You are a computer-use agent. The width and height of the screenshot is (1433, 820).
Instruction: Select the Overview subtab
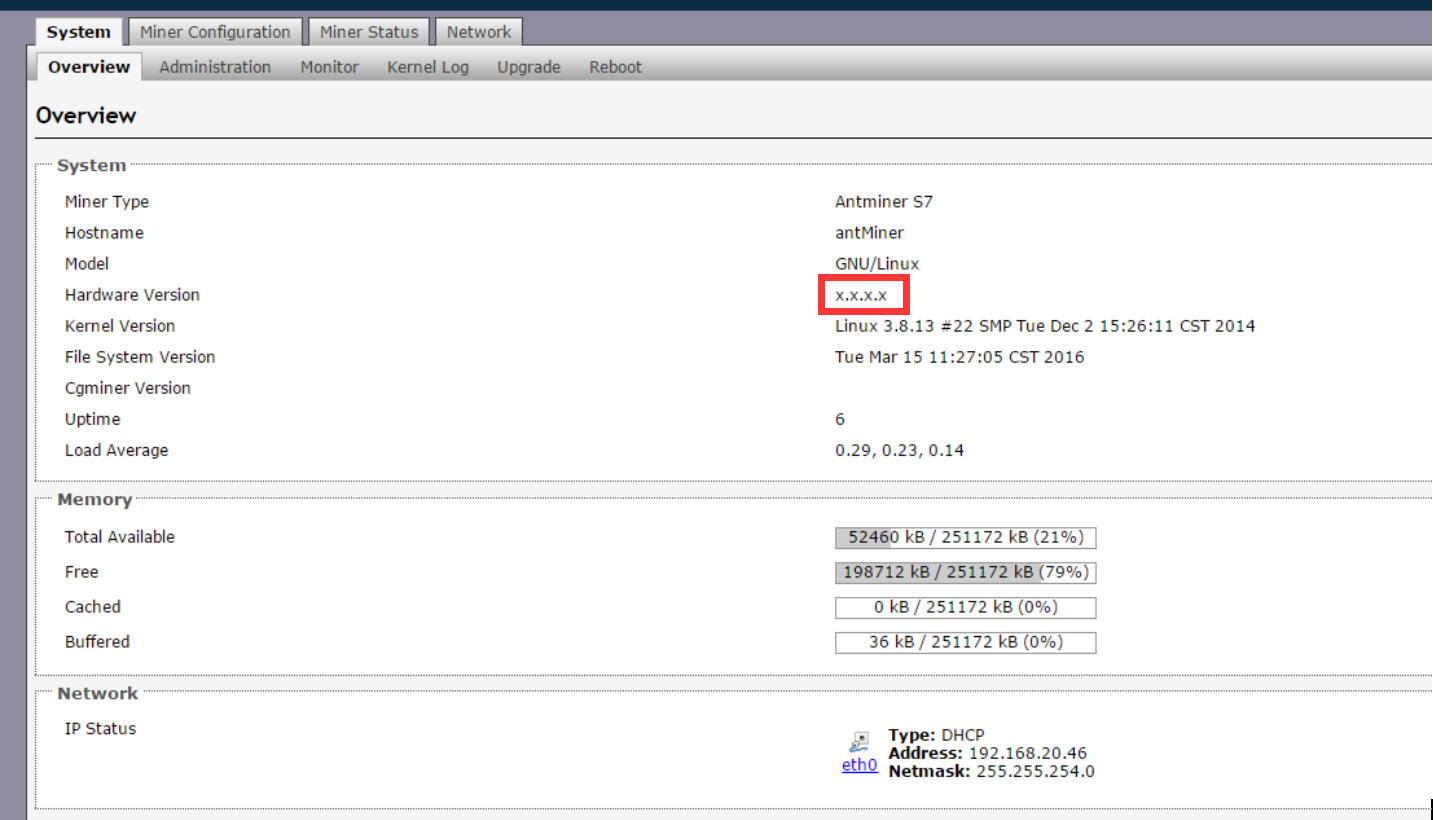click(89, 67)
